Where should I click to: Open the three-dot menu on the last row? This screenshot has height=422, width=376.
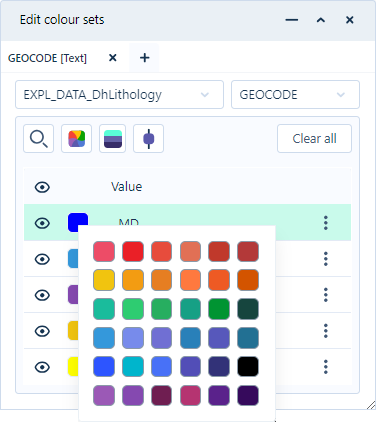coord(326,367)
